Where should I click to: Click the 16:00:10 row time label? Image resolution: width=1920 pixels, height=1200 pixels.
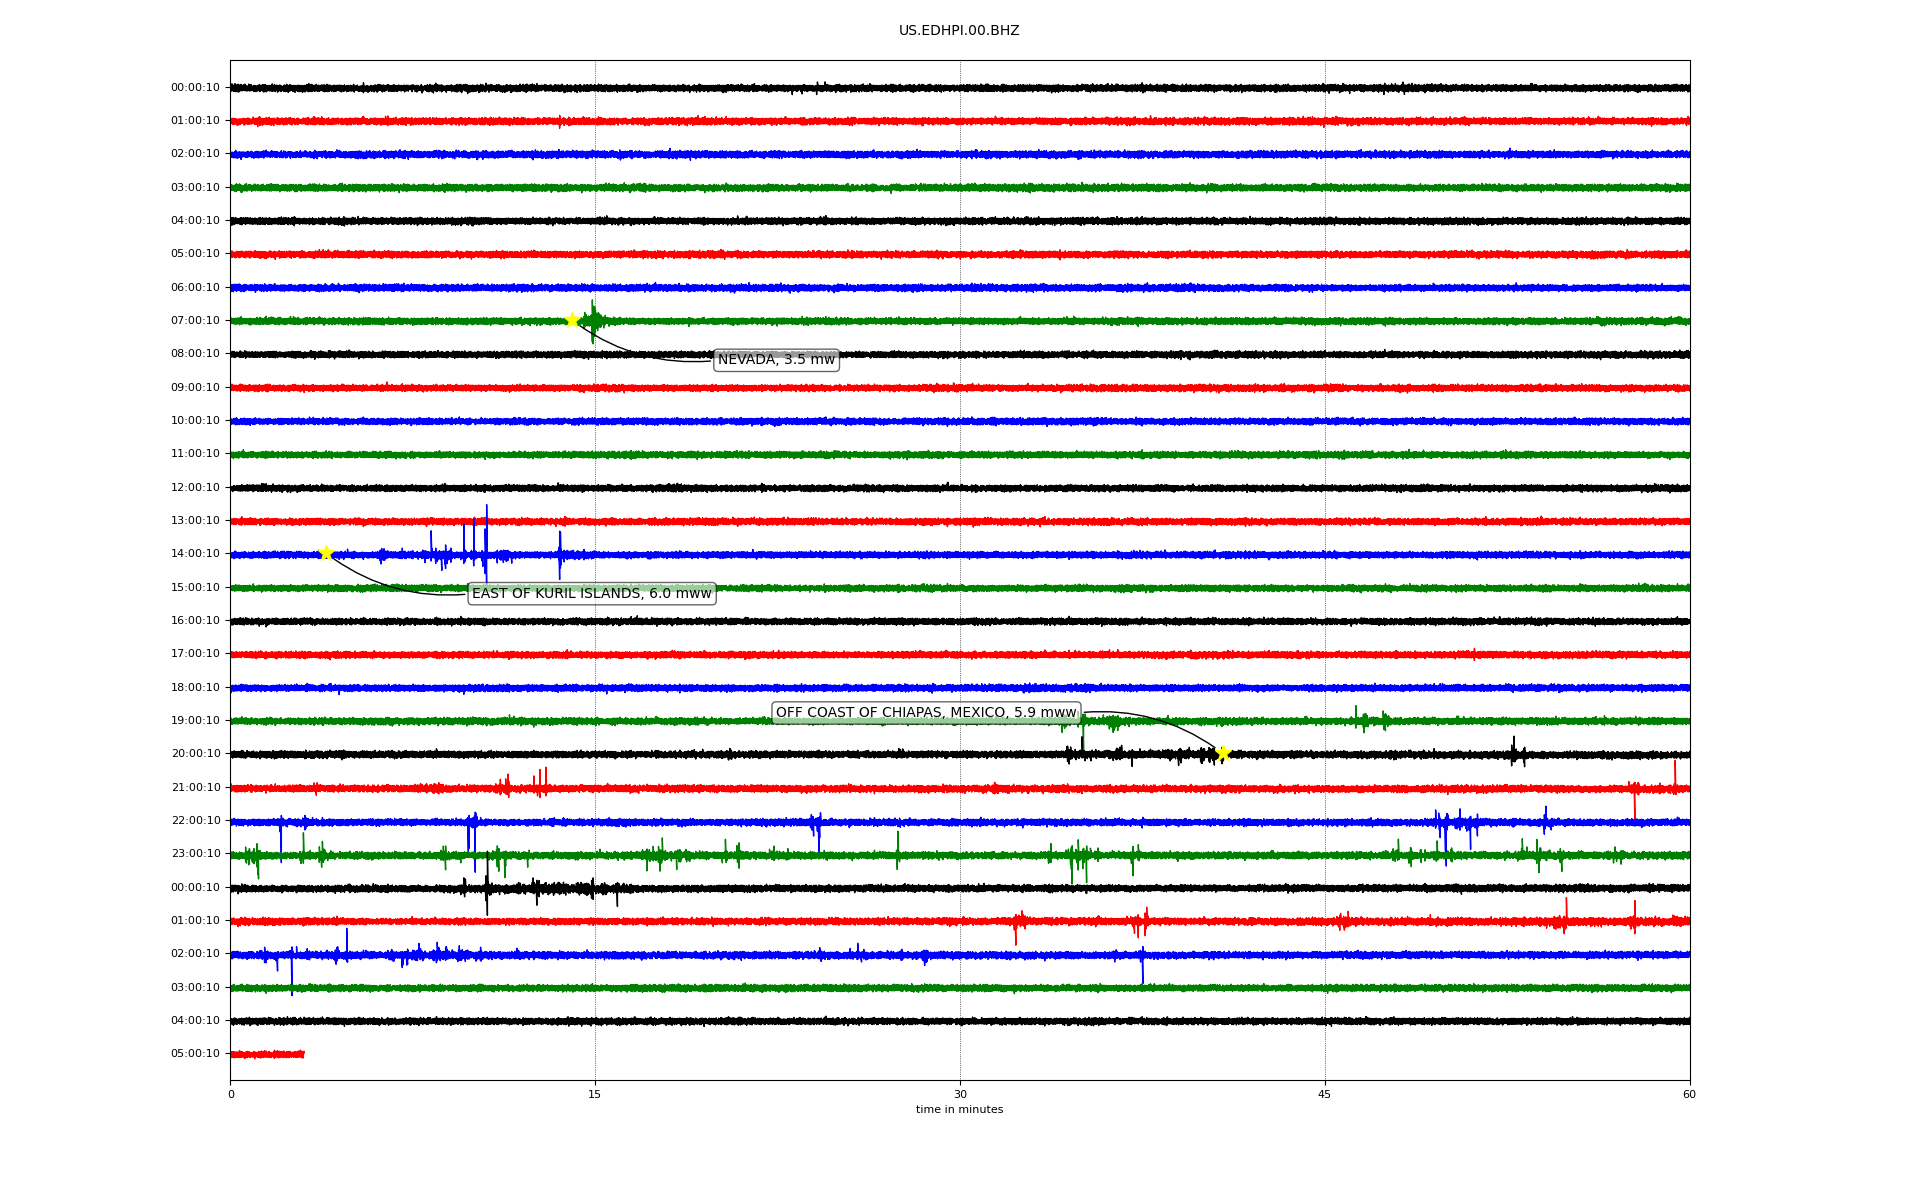195,621
